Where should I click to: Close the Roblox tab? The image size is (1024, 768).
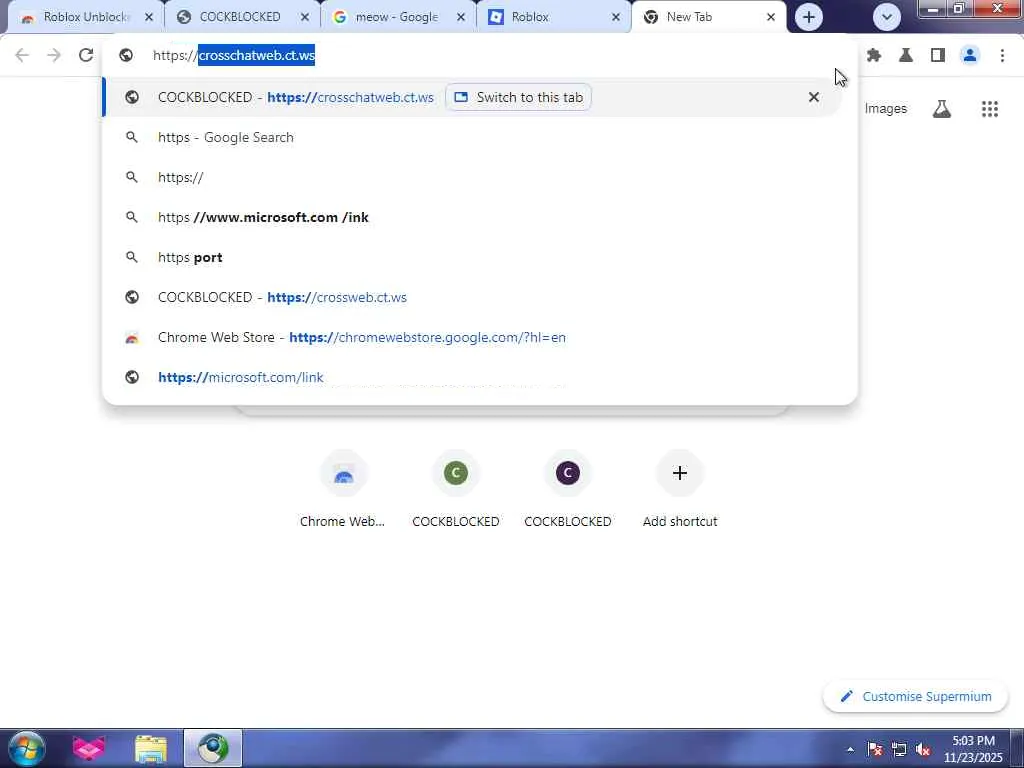pos(616,18)
